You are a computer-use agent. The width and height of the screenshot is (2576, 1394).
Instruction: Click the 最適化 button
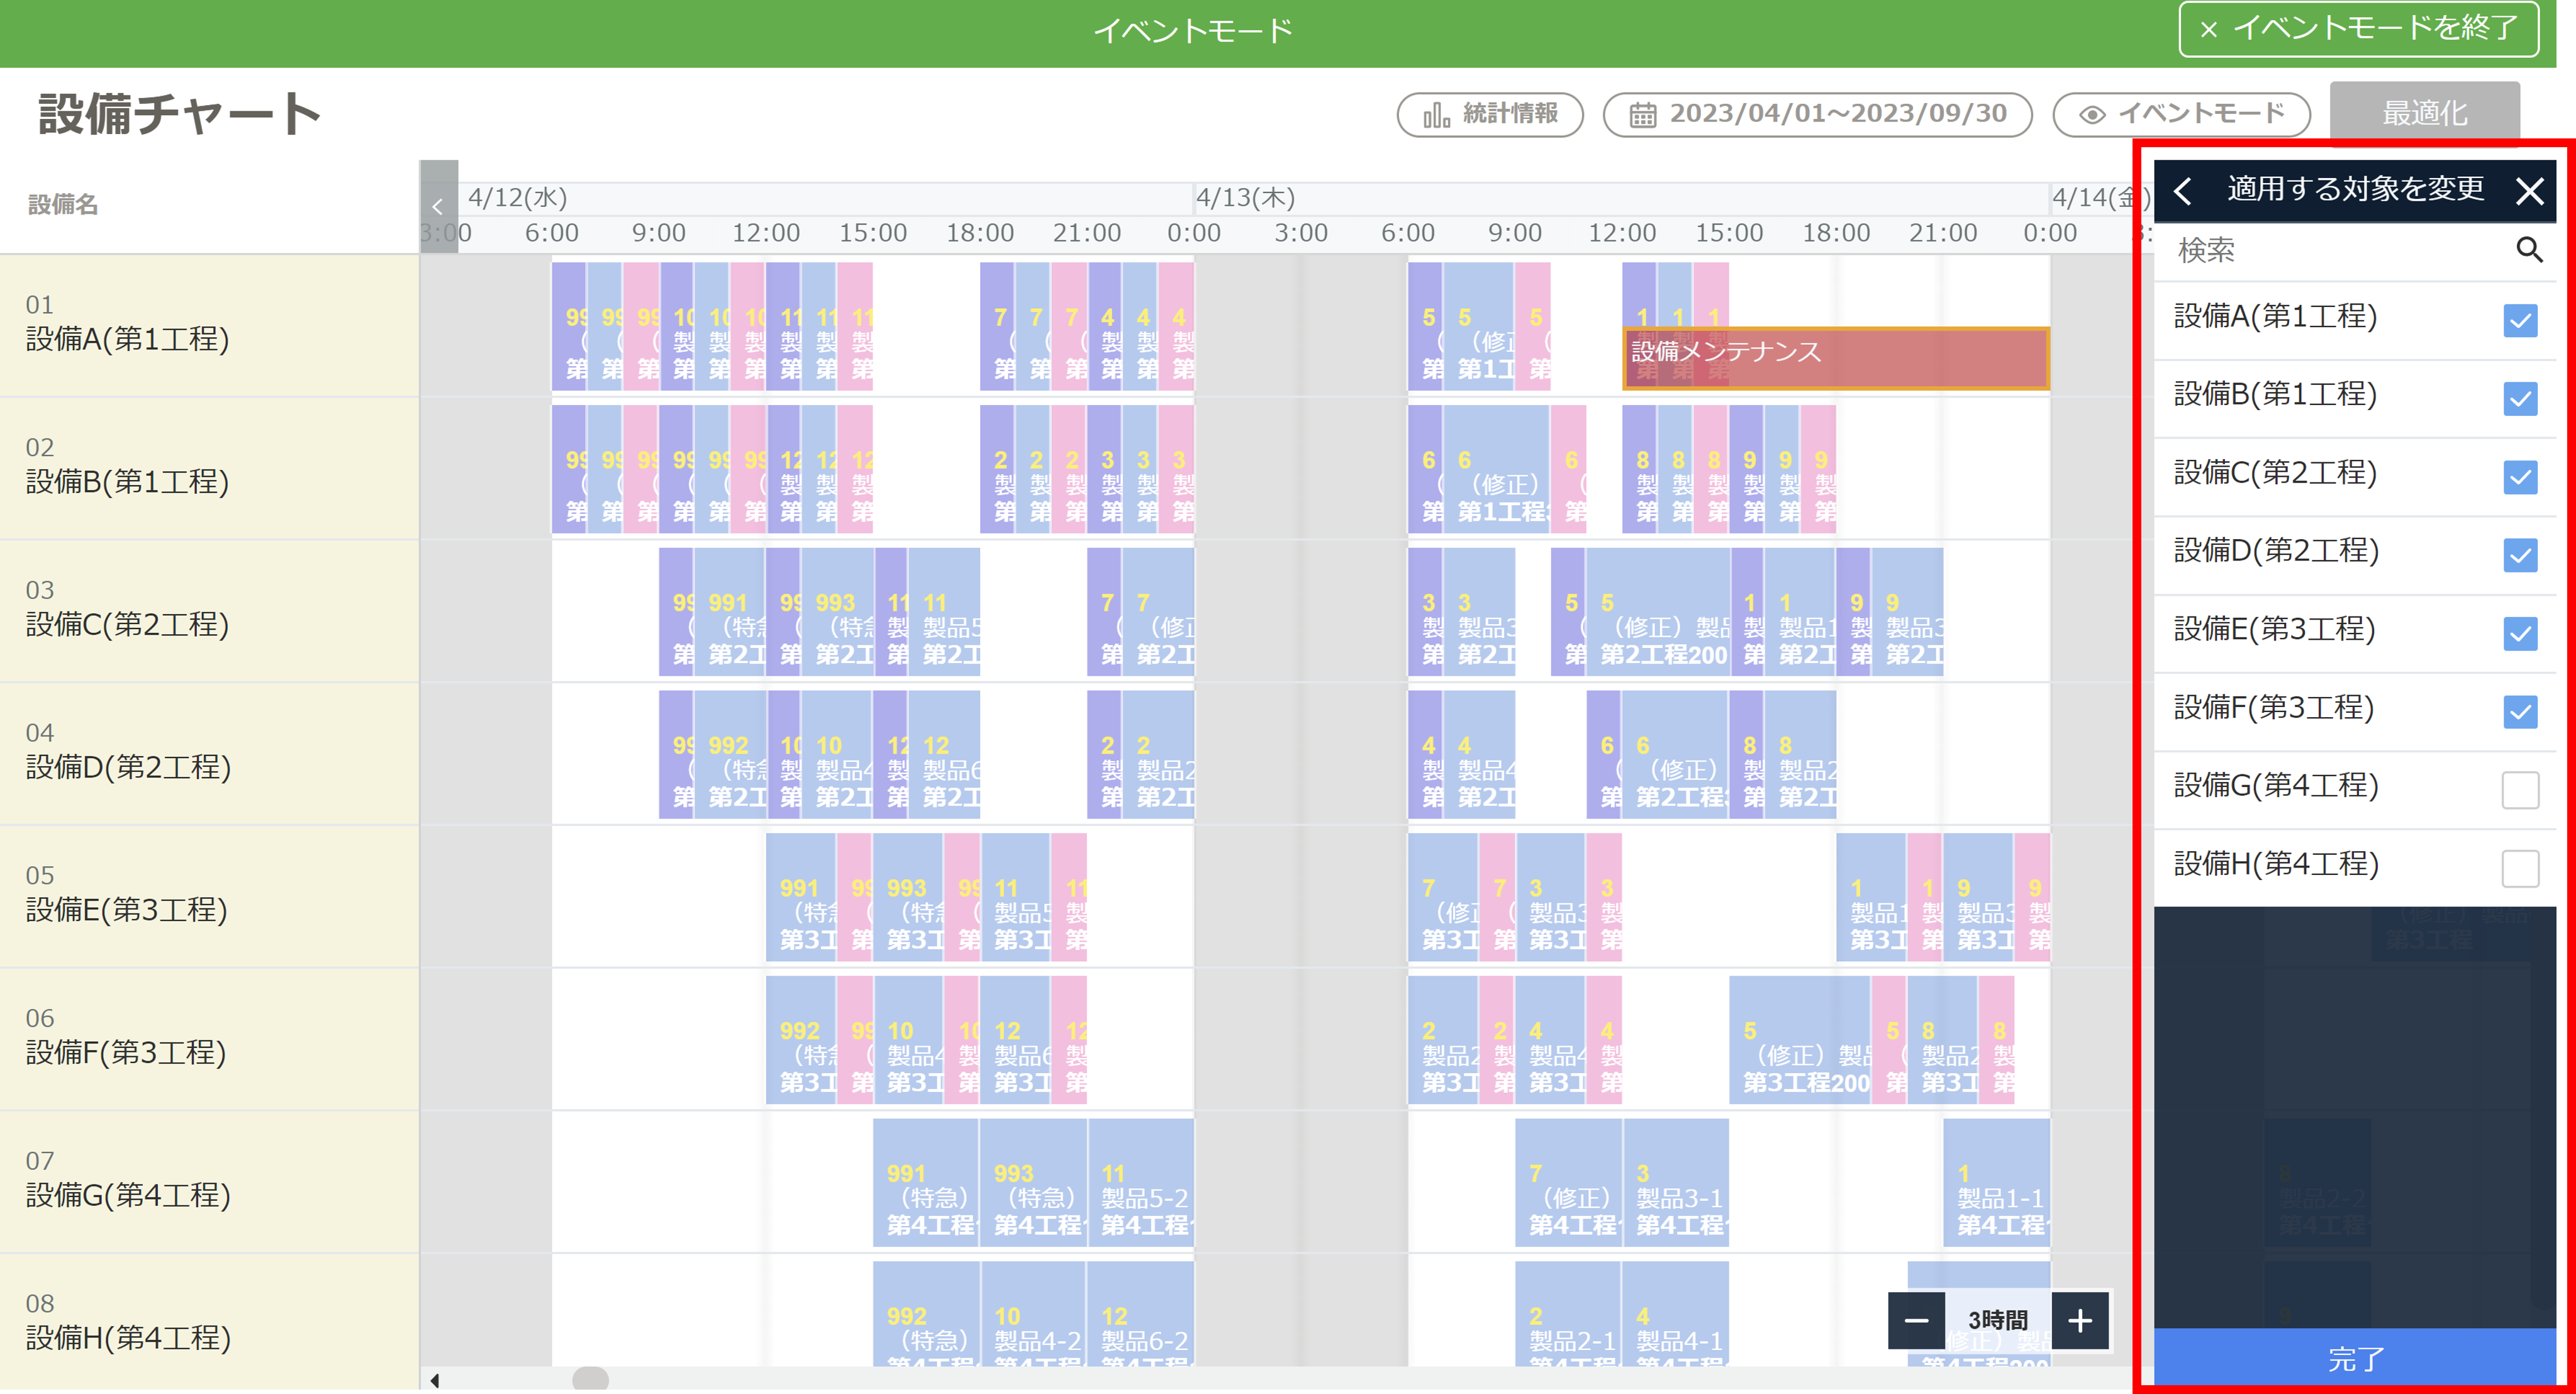pos(2424,113)
